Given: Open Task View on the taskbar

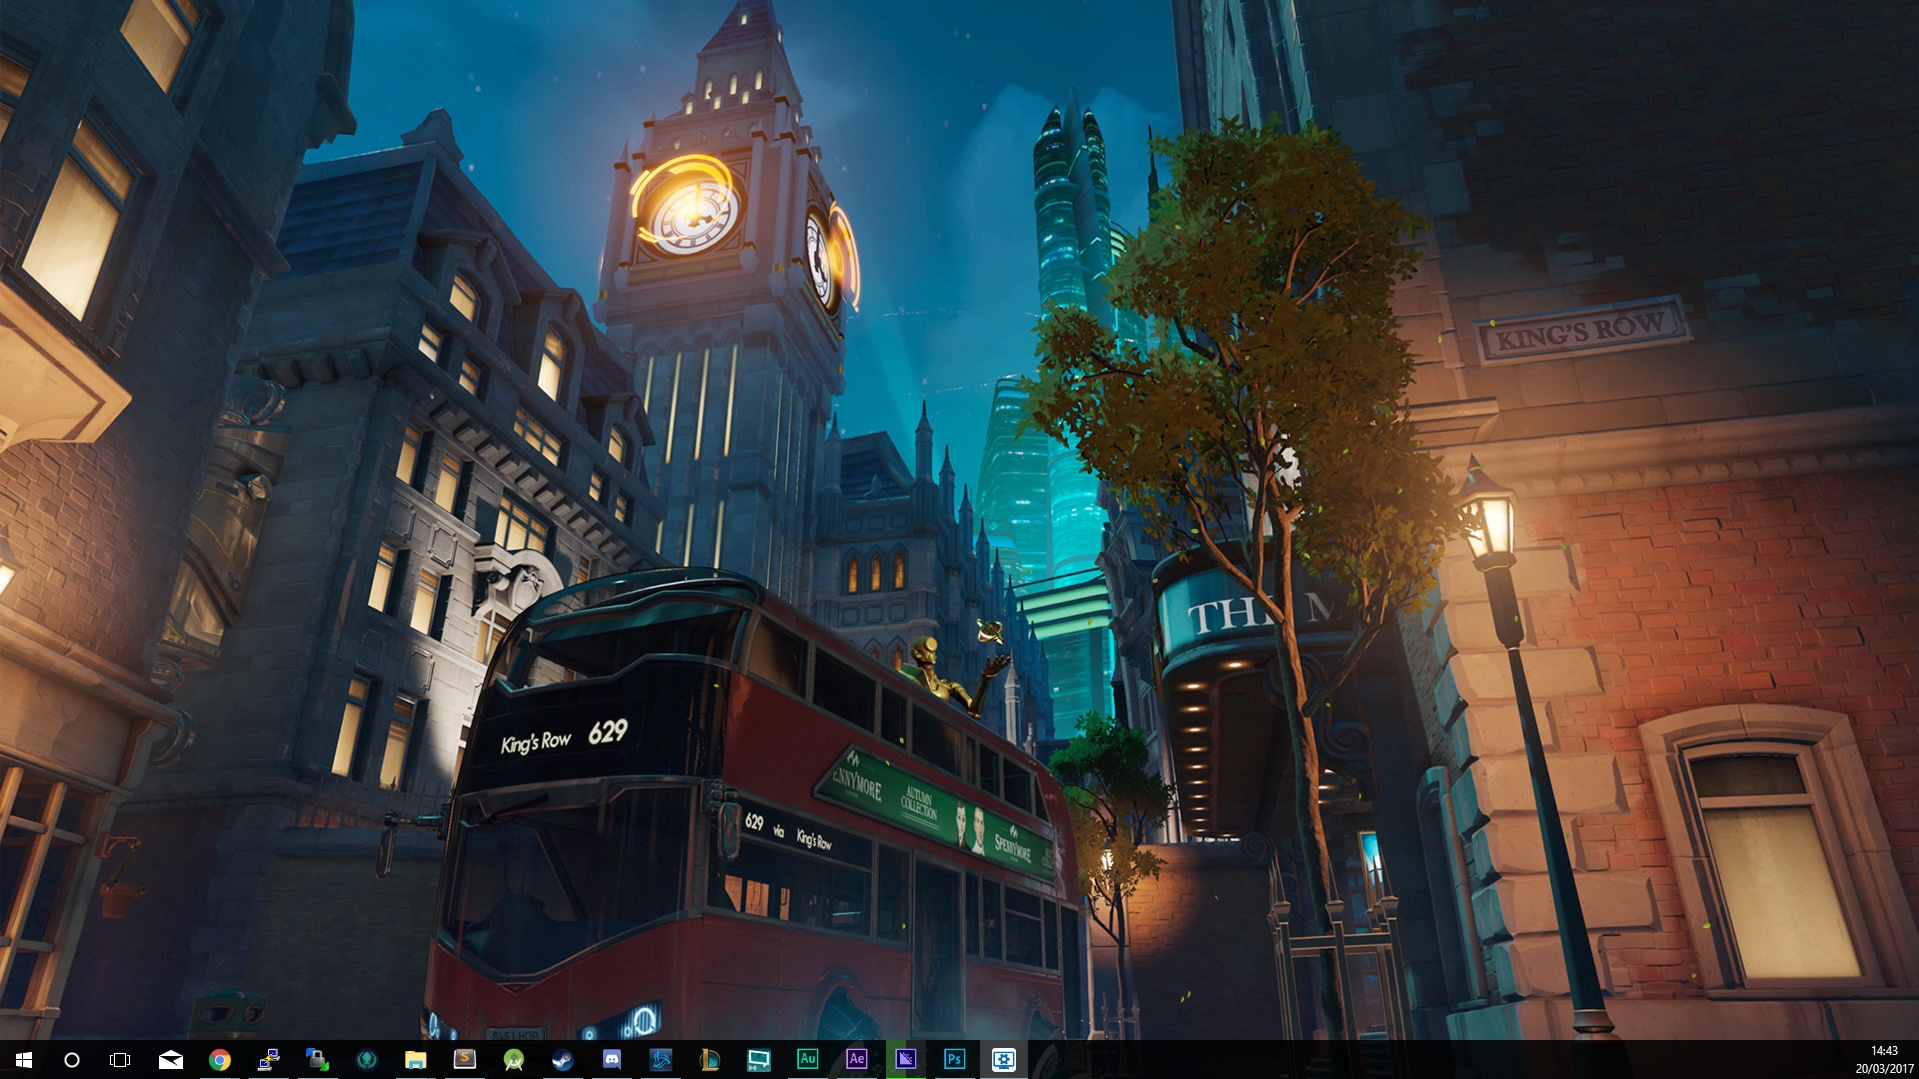Looking at the screenshot, I should [x=120, y=1060].
